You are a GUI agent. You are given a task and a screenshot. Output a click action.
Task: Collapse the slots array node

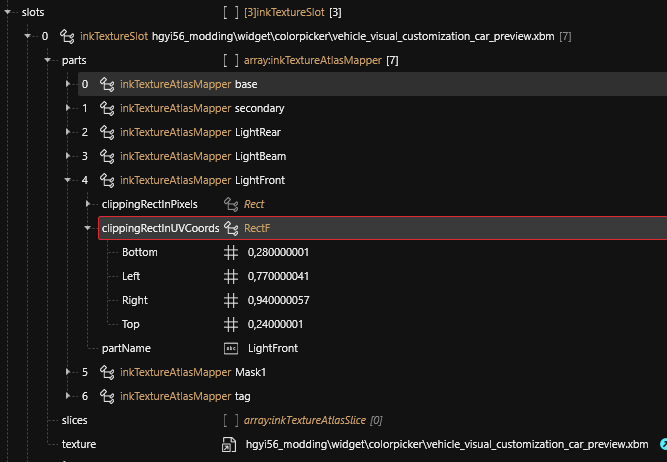point(10,12)
